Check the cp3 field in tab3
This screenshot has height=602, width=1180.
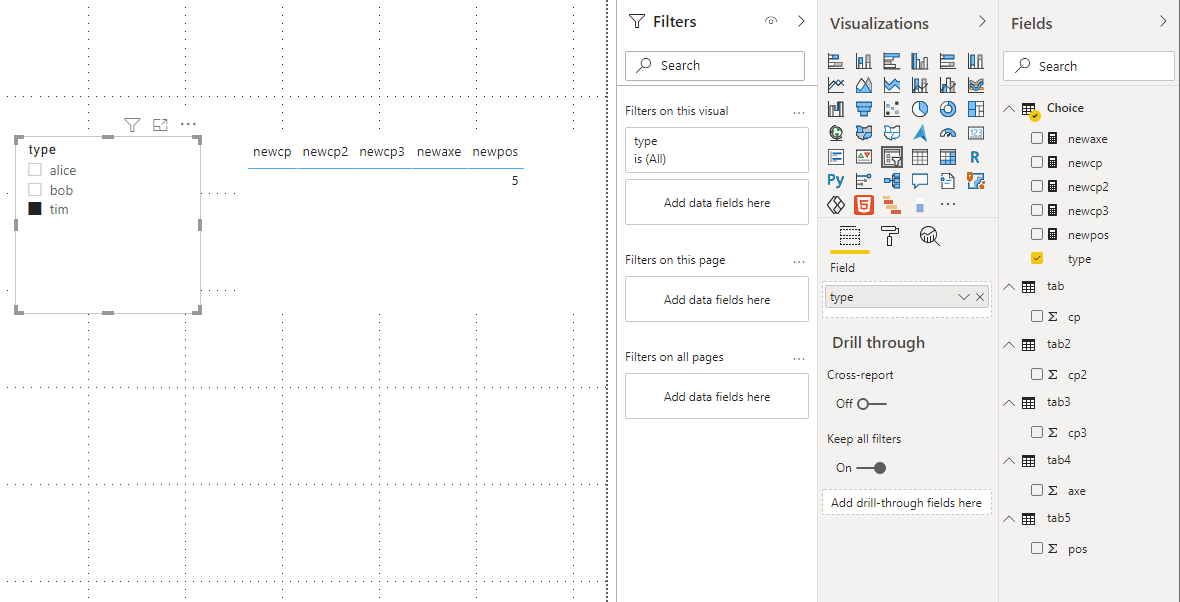(1037, 432)
